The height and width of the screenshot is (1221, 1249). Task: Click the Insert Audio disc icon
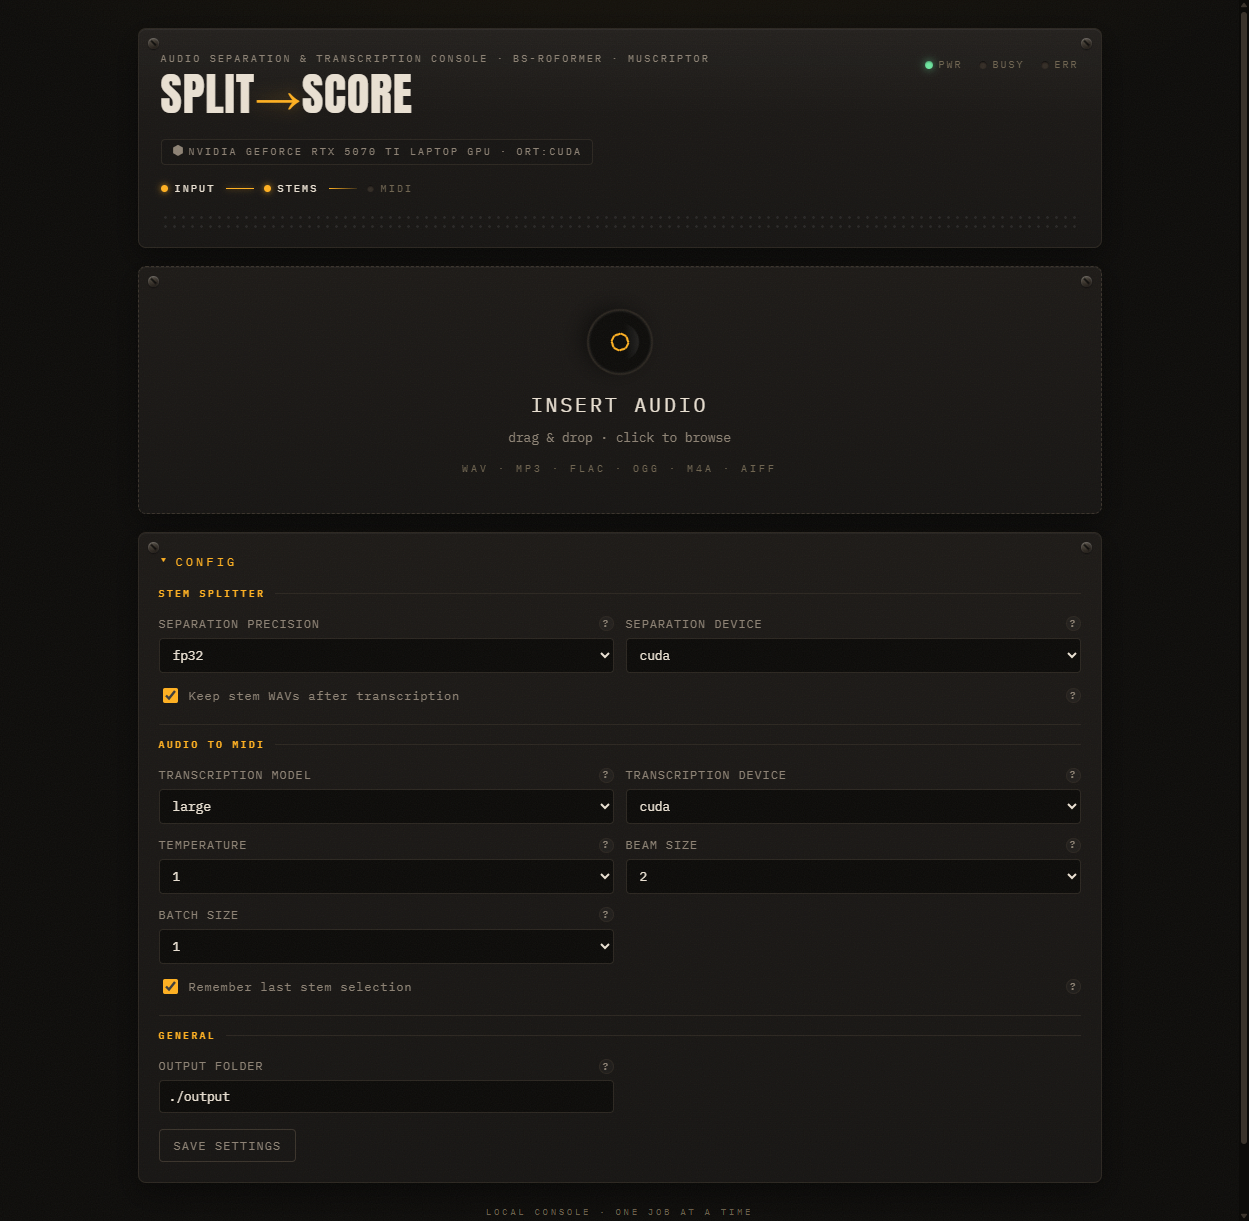620,342
